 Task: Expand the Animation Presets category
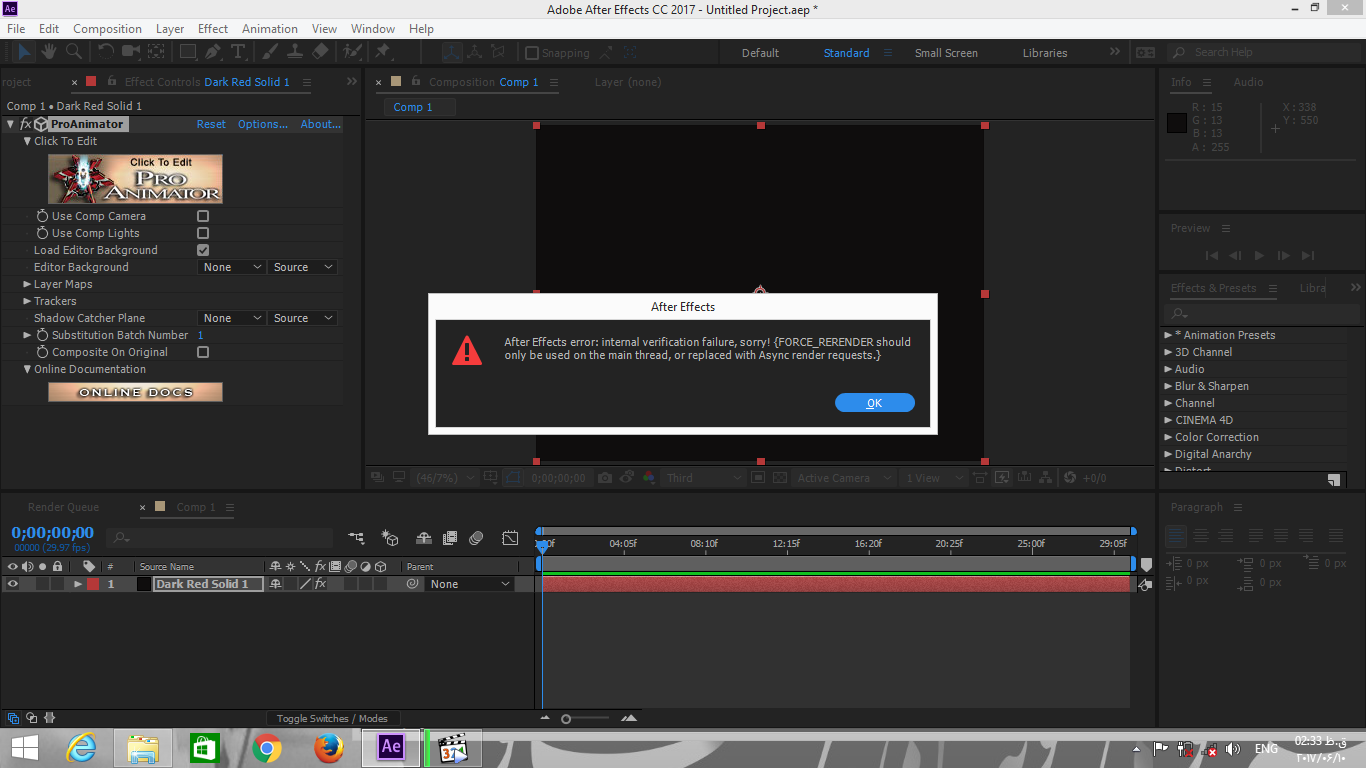click(1168, 335)
